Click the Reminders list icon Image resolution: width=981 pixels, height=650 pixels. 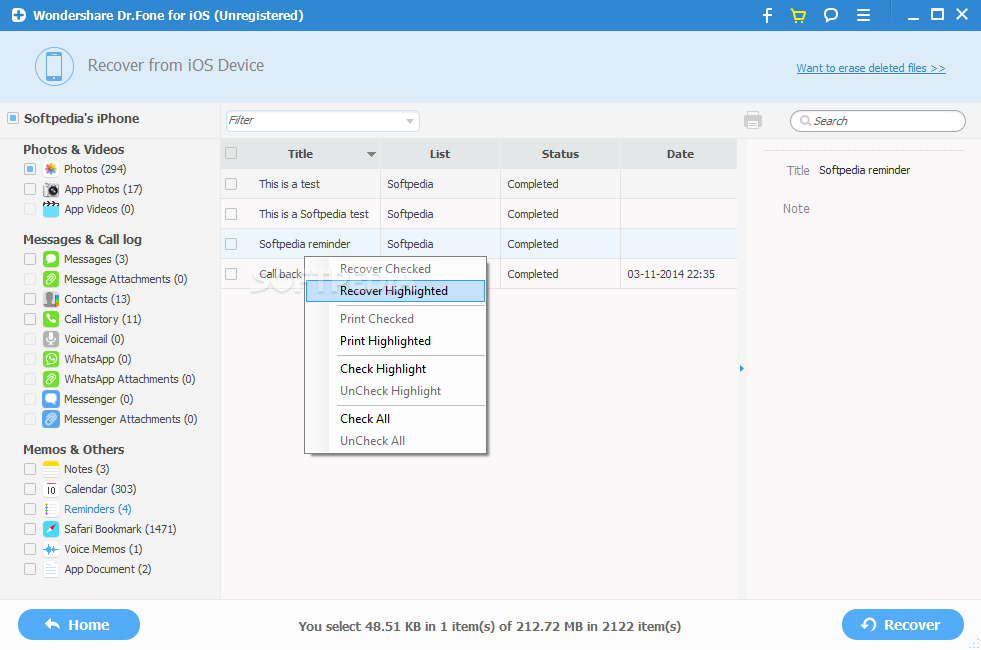(51, 509)
